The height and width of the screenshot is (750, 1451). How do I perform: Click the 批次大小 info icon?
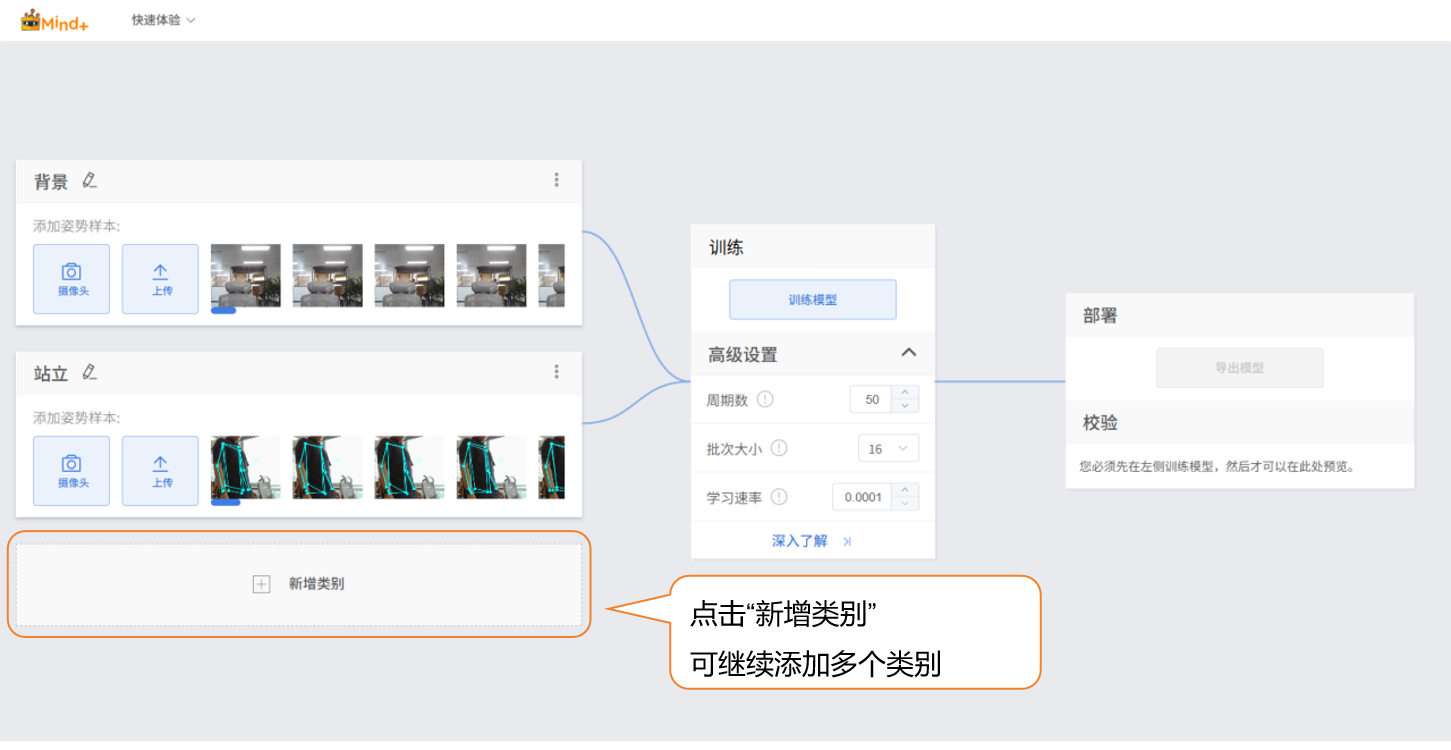(x=779, y=448)
